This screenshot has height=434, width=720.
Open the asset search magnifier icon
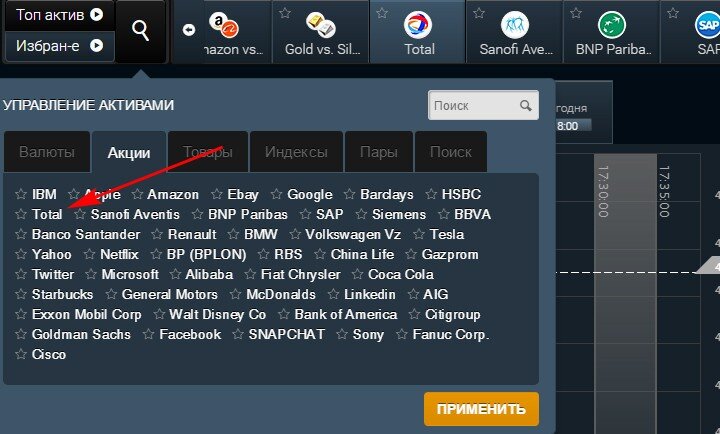[x=141, y=31]
